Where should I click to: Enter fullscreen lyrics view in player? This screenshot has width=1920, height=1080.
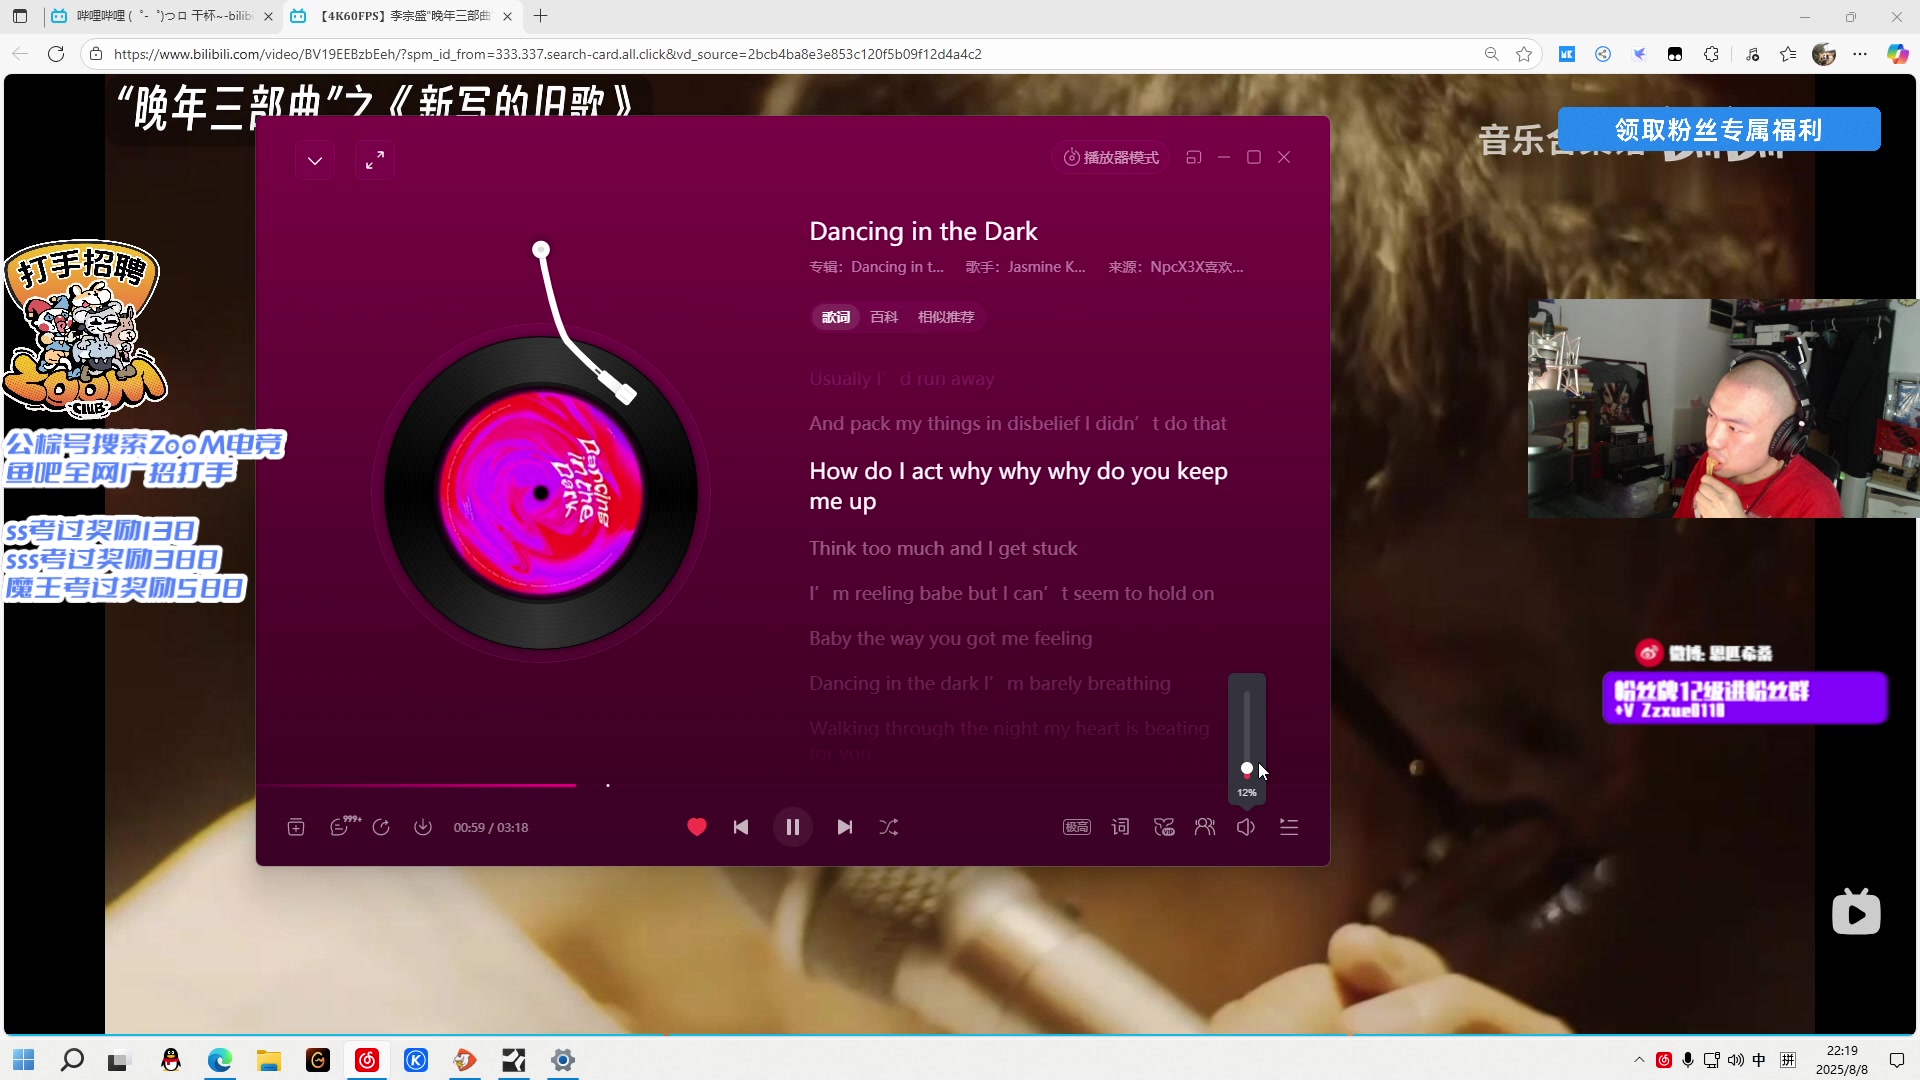click(375, 160)
